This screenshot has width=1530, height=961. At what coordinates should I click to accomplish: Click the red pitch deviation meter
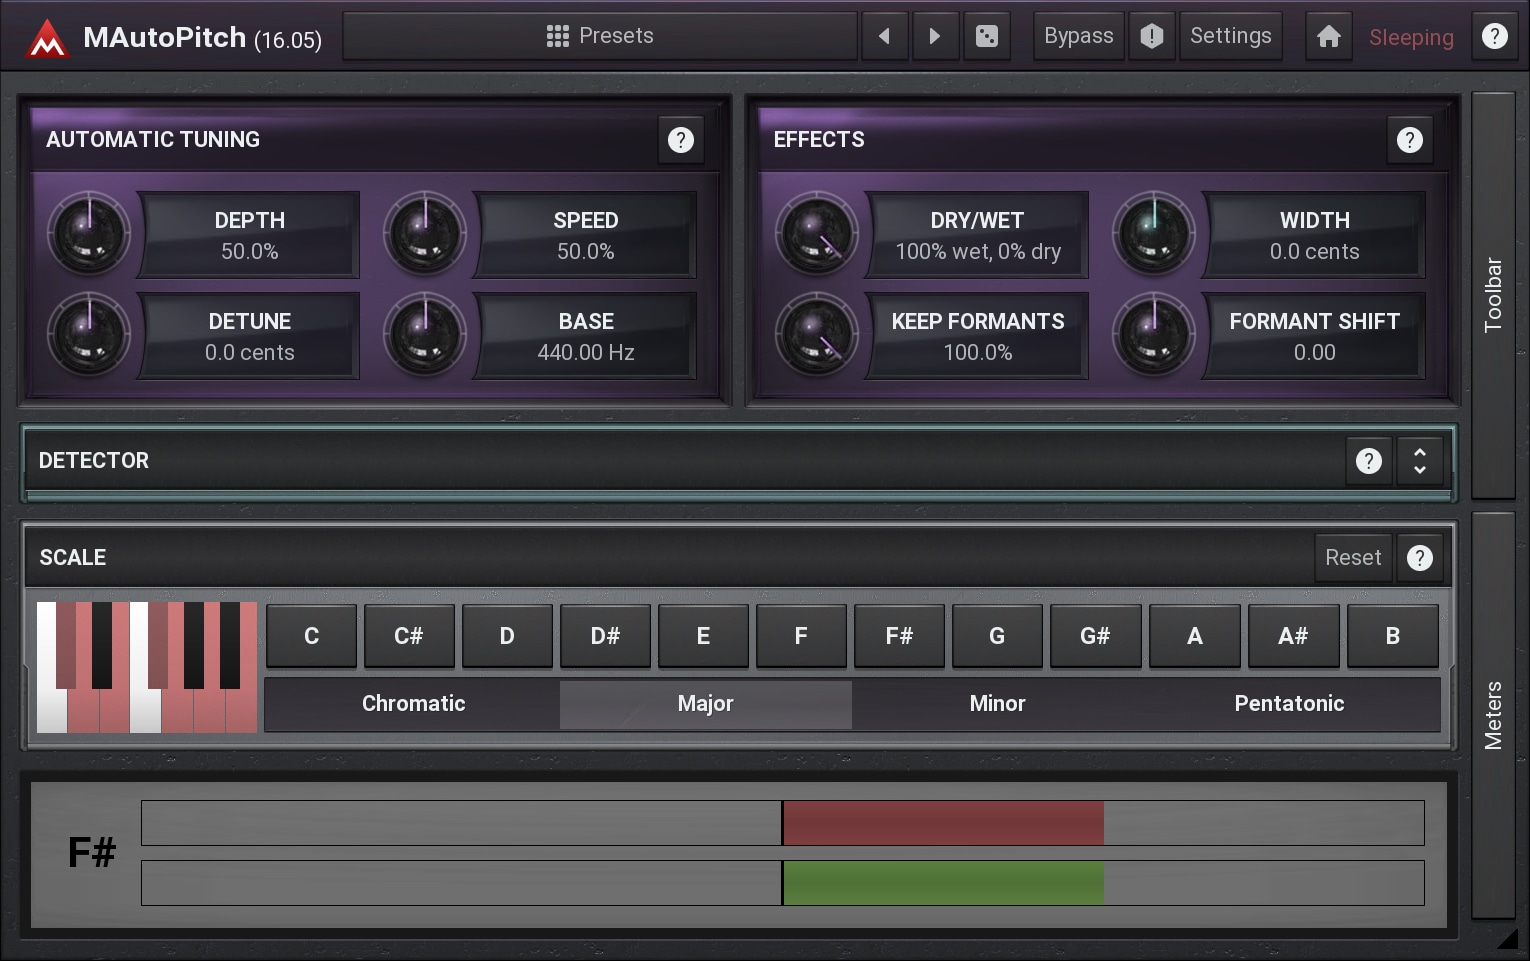click(783, 823)
